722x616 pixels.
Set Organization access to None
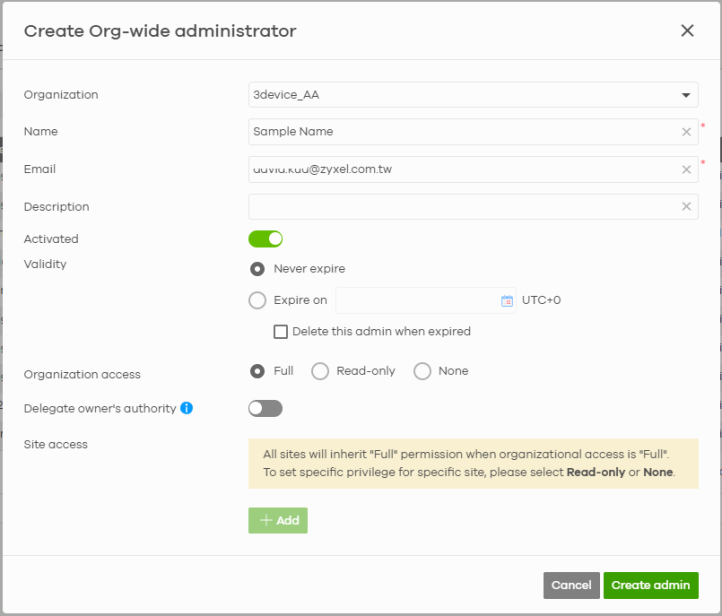pos(422,371)
